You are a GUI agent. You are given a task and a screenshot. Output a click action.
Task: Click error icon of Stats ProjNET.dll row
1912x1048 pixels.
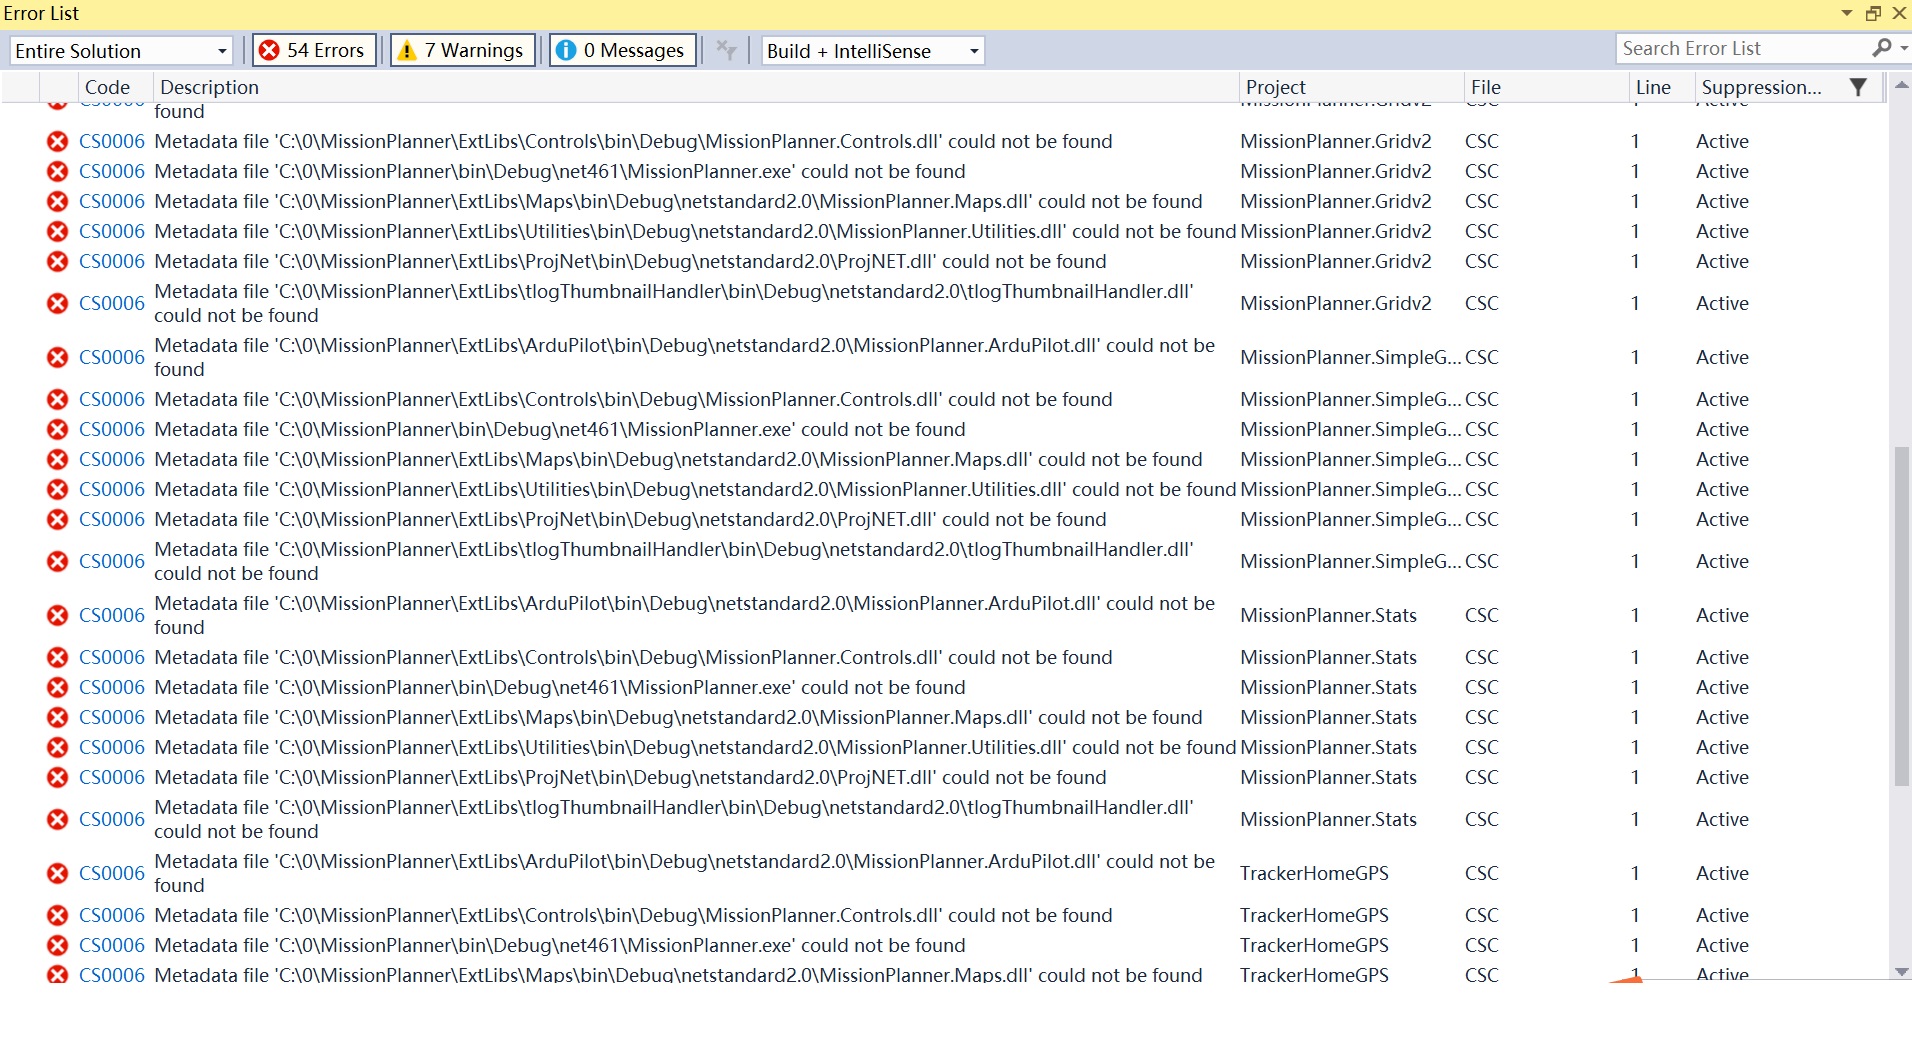pos(58,777)
